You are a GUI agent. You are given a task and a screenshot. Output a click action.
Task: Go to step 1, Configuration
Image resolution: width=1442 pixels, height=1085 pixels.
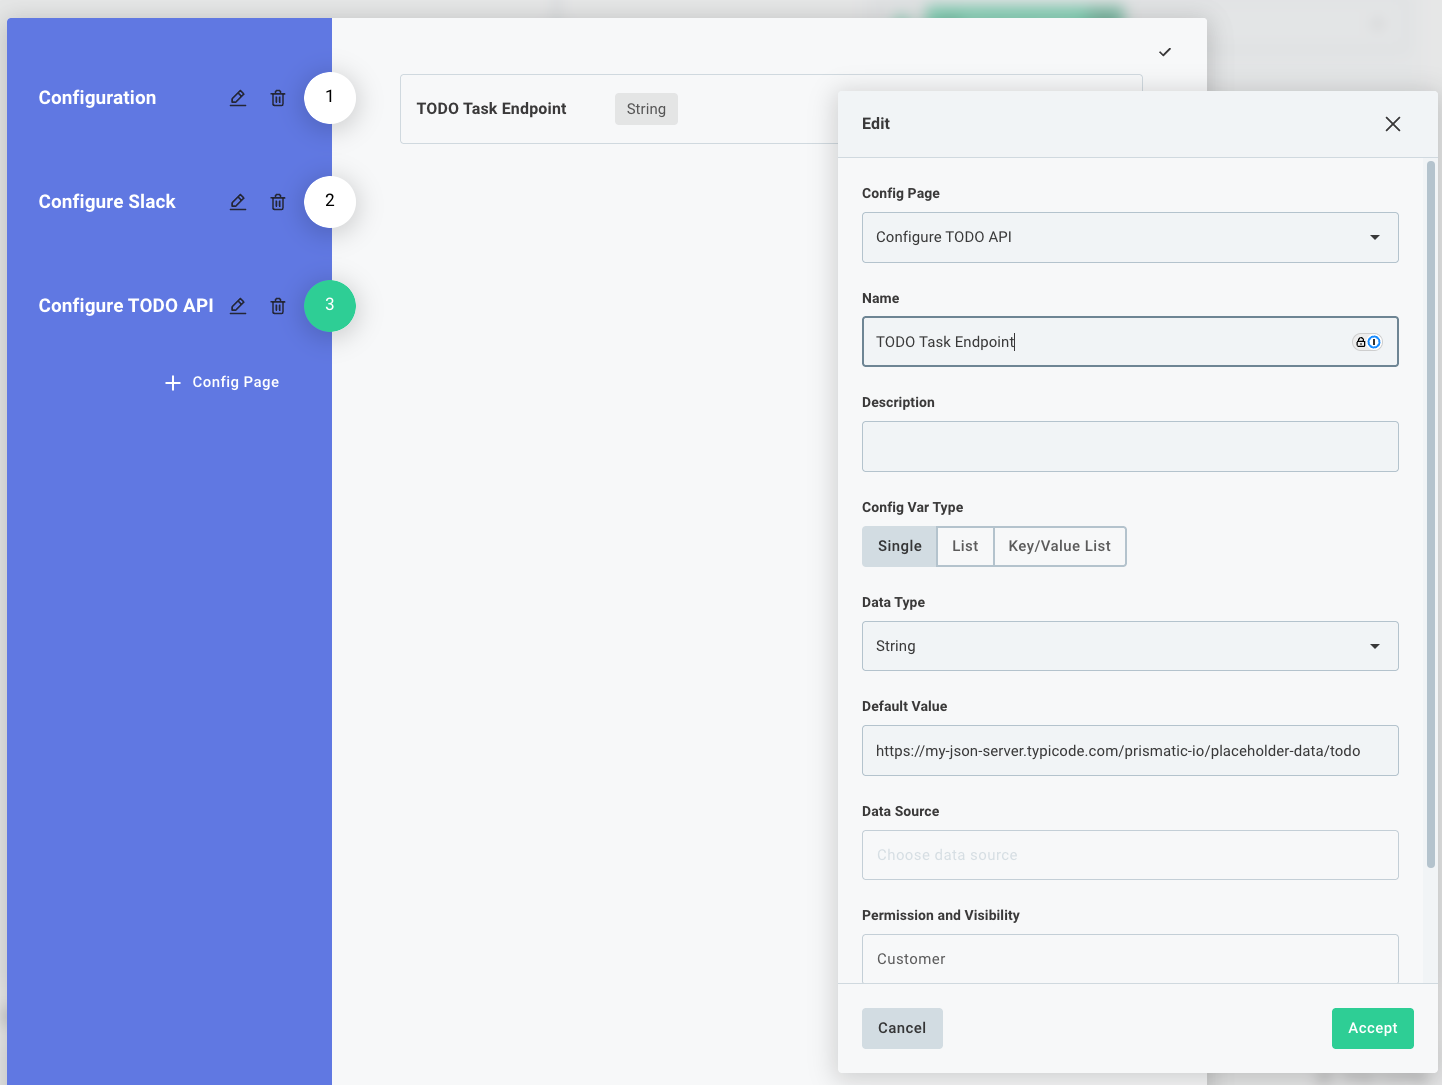pos(329,97)
